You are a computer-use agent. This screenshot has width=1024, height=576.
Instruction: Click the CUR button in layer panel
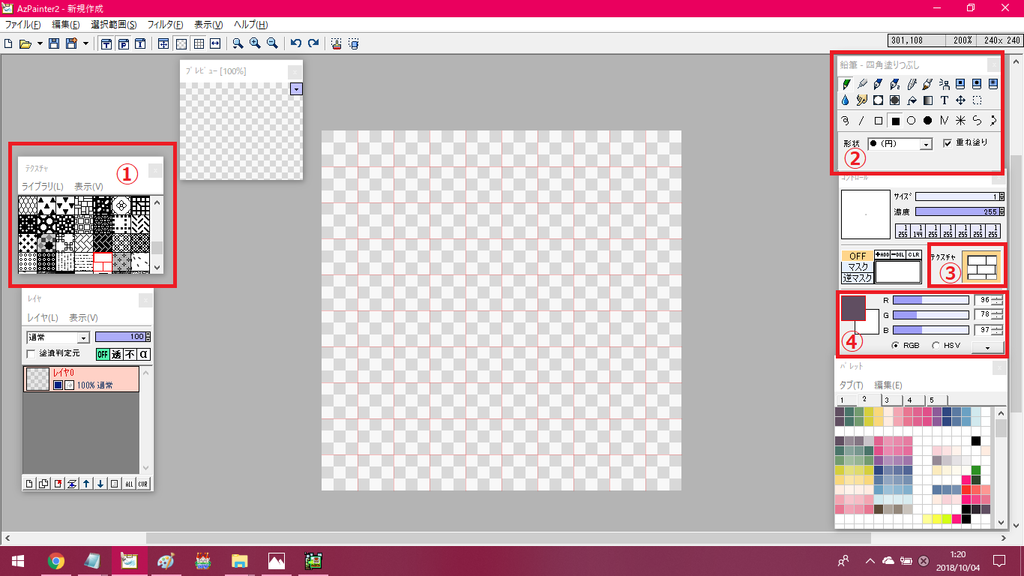[x=143, y=484]
